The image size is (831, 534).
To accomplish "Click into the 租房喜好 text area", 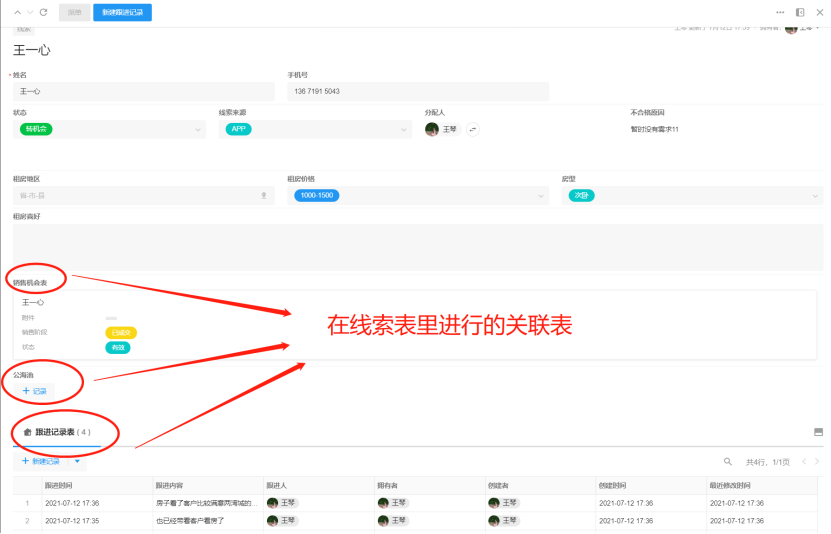I will (418, 247).
